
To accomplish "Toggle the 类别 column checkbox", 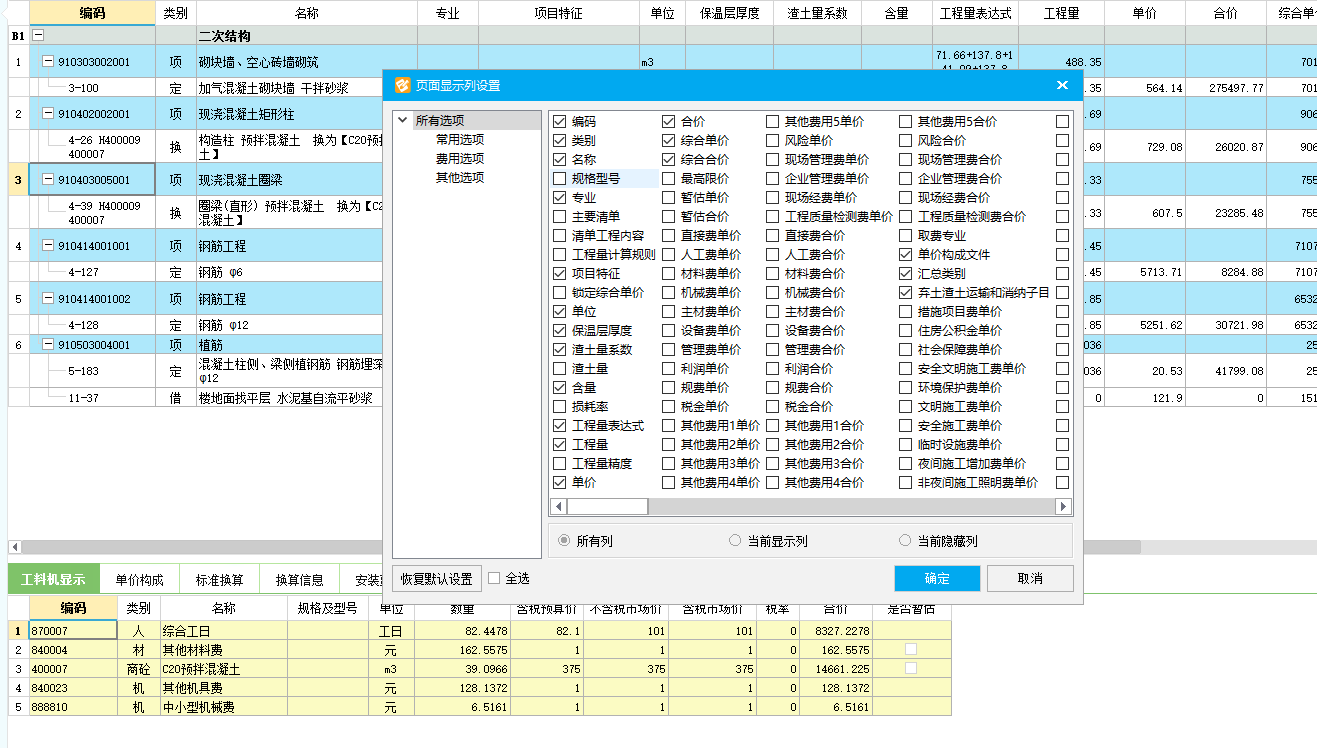I will click(x=560, y=141).
